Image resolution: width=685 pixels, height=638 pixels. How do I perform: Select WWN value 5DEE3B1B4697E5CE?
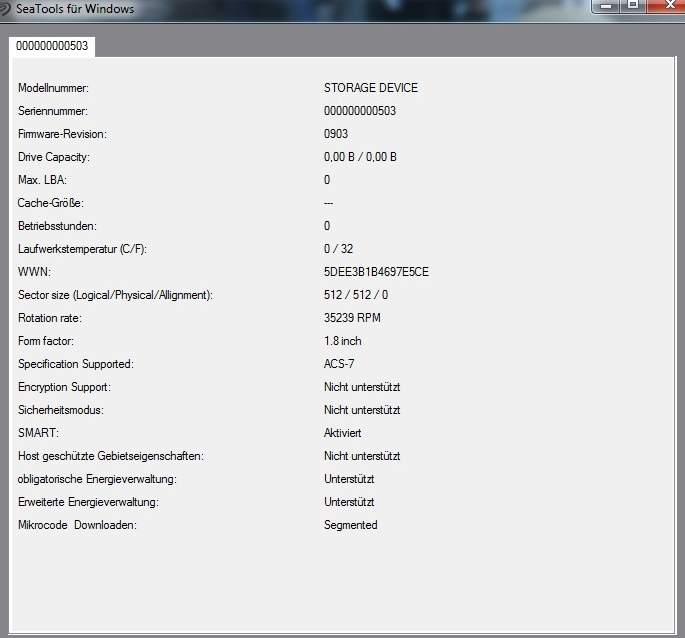click(x=376, y=272)
